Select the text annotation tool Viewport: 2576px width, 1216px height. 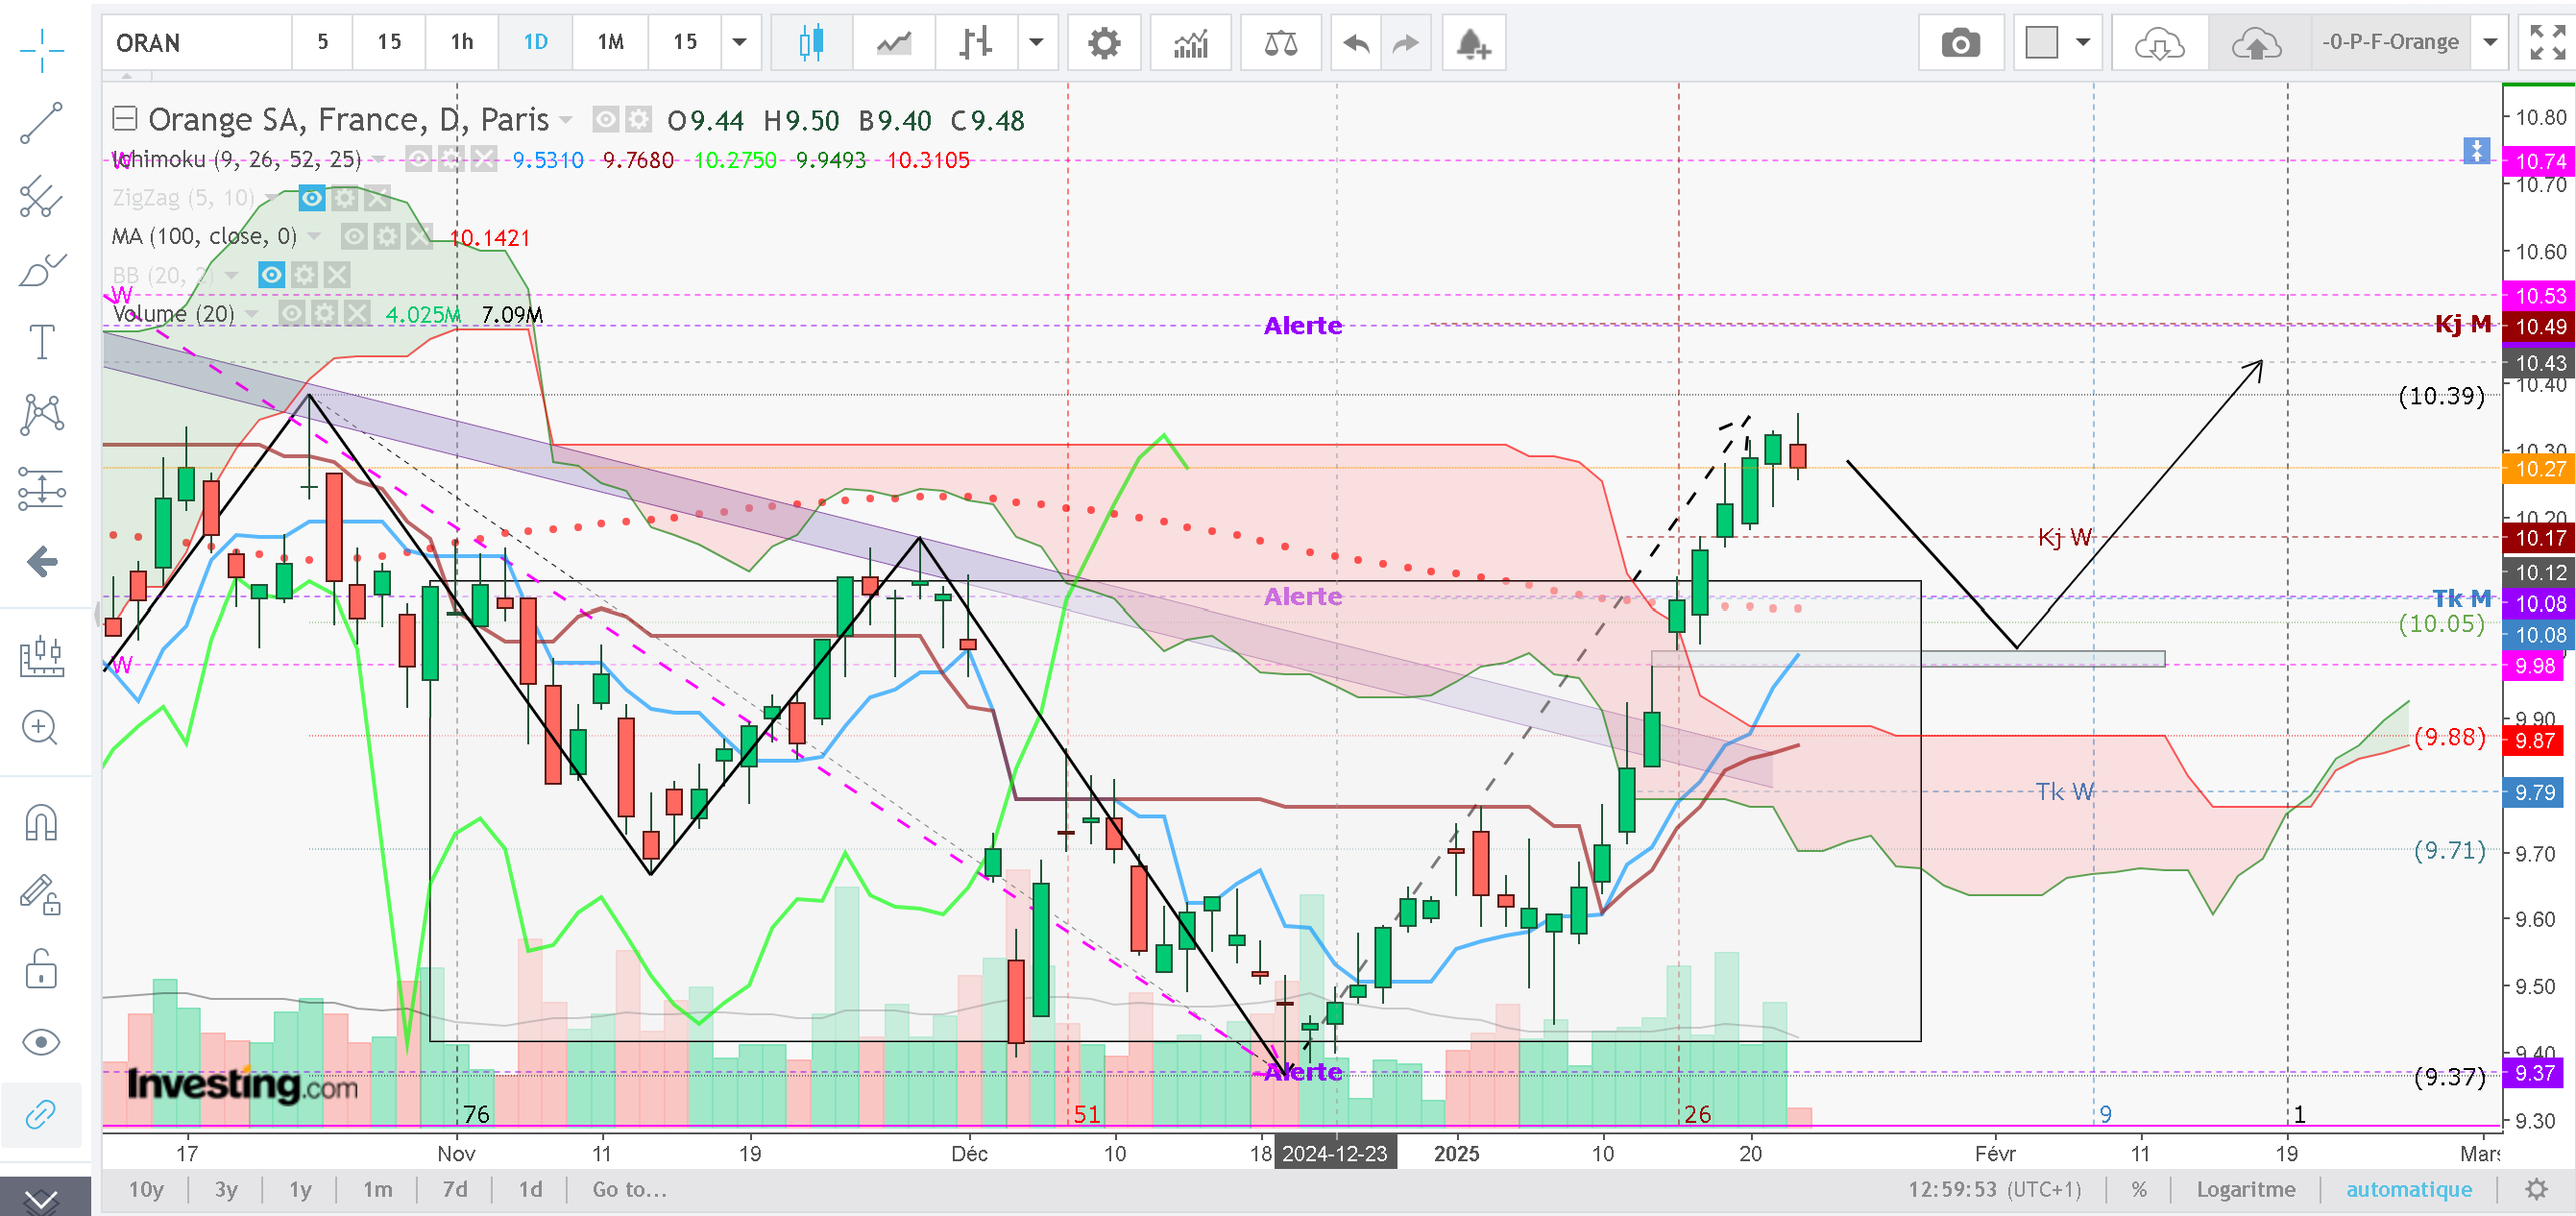(41, 342)
